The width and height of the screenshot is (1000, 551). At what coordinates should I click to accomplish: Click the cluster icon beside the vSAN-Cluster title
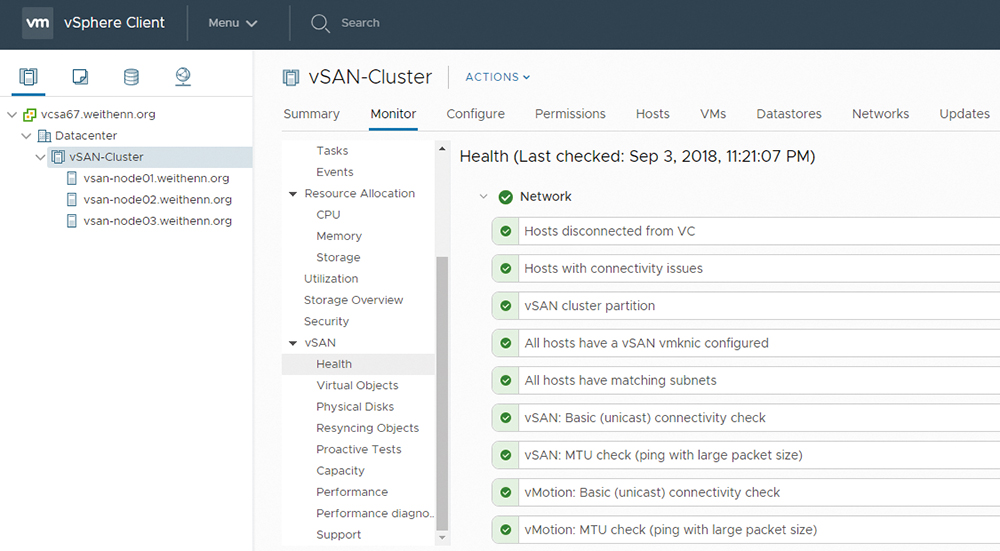click(x=291, y=78)
